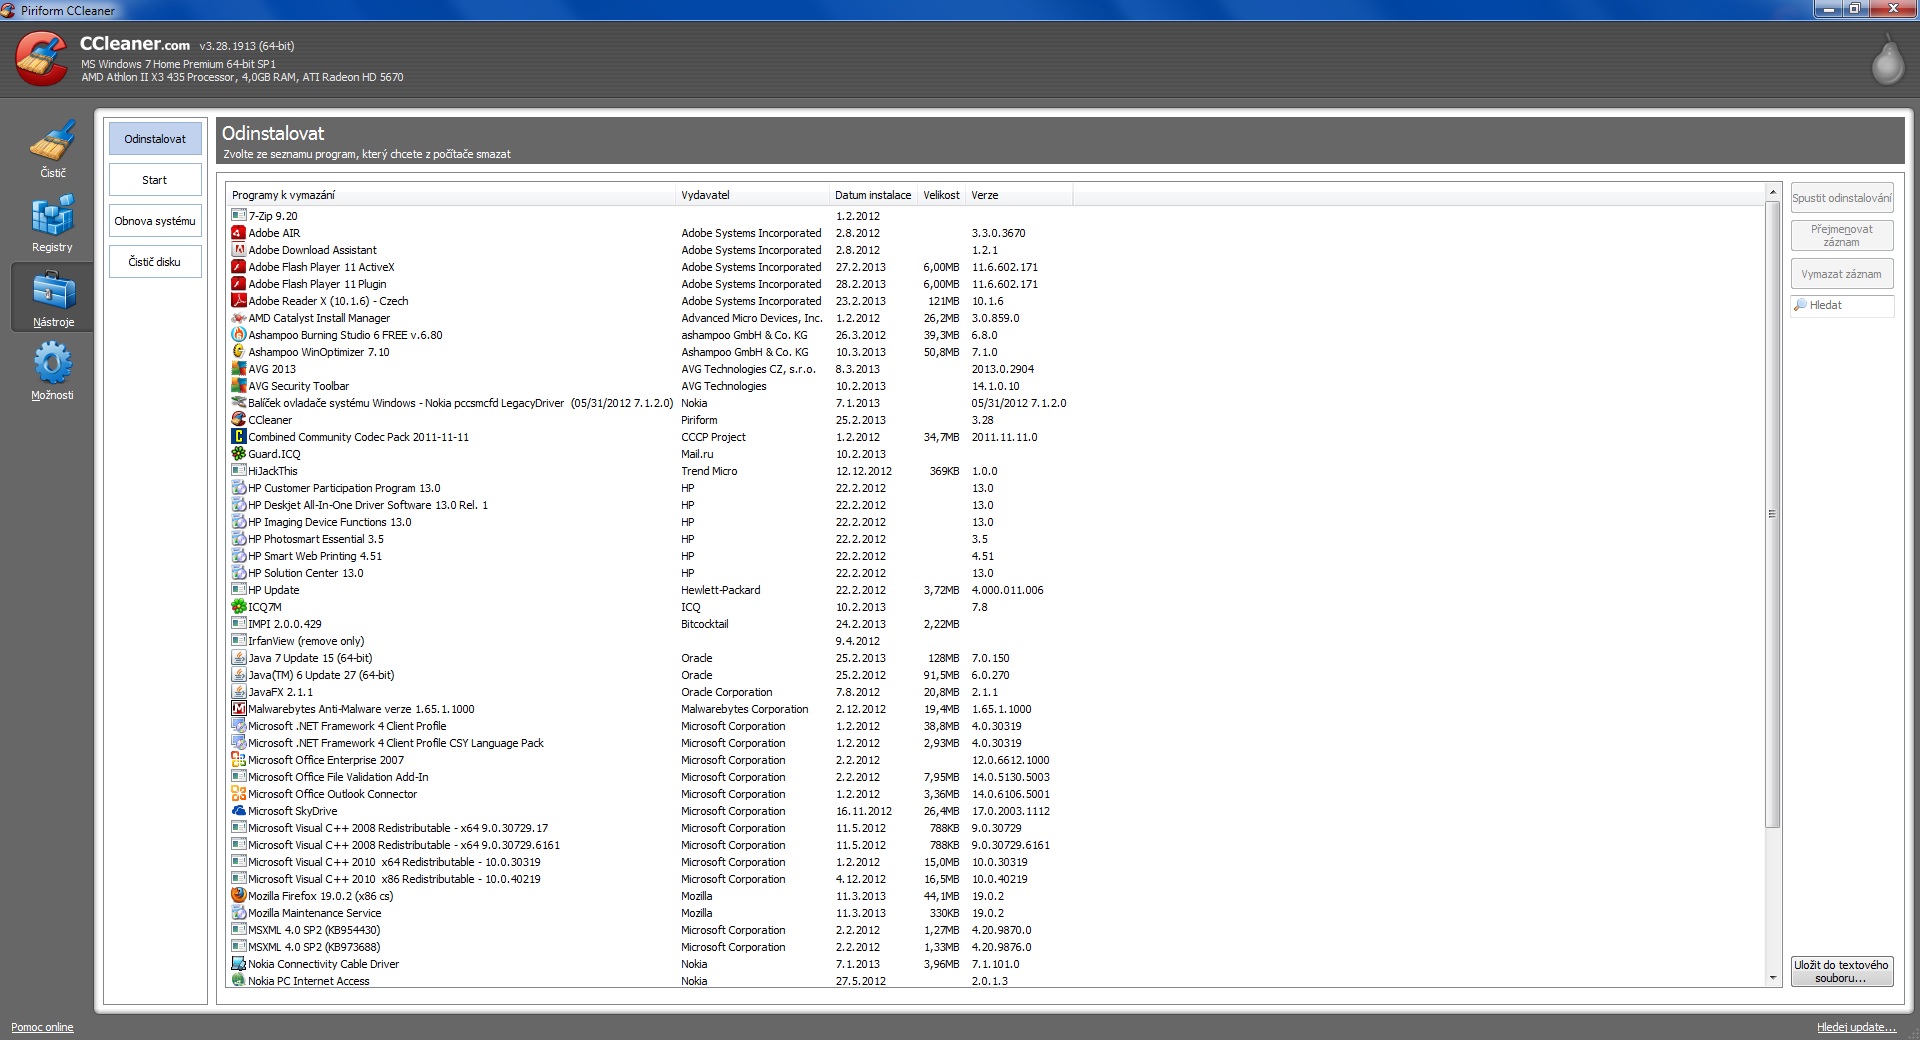
Task: Open the Pomoc online link
Action: [42, 1027]
